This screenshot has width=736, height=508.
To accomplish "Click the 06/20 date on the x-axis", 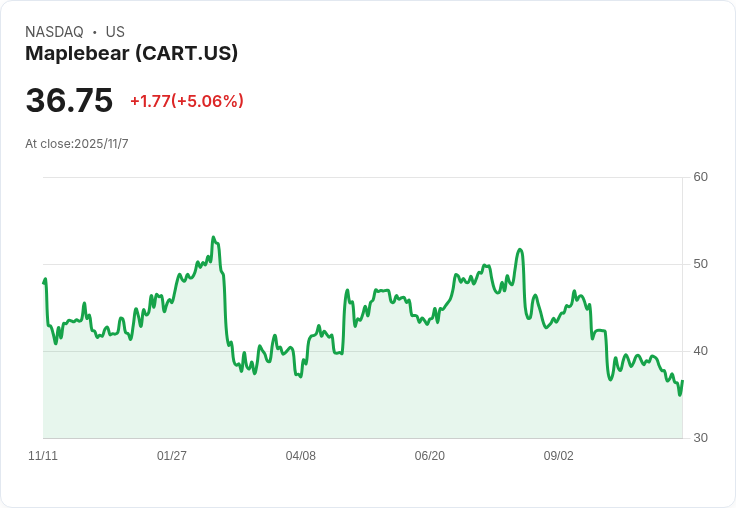I will click(430, 456).
